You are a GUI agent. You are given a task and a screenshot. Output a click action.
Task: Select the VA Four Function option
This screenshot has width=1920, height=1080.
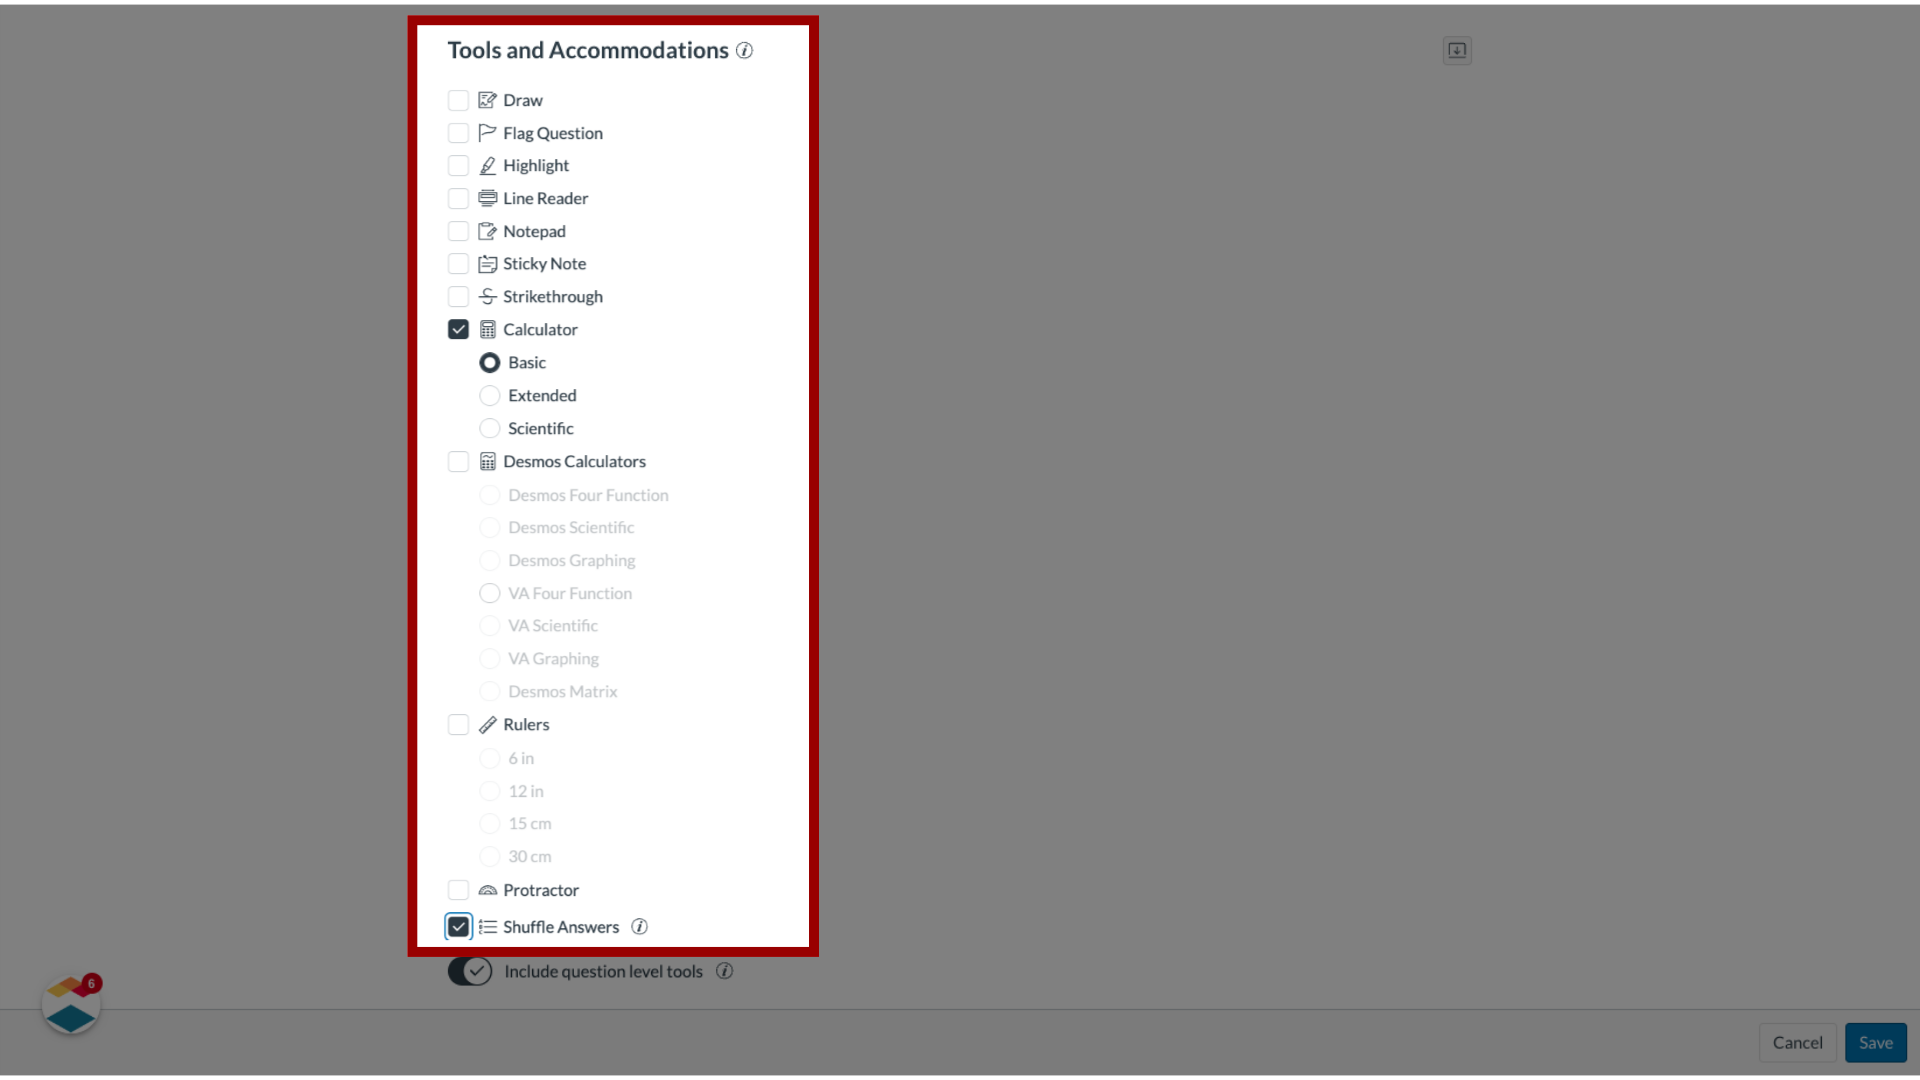tap(489, 592)
